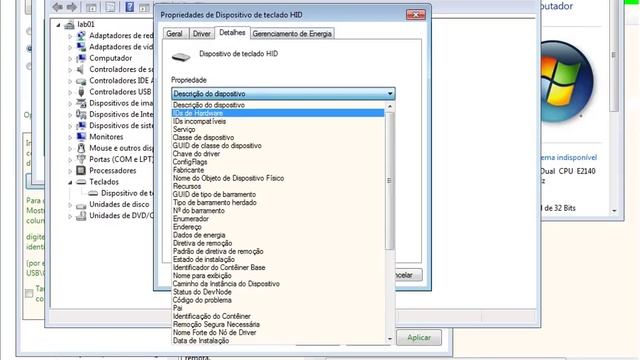
Task: Choose Dados de energia option
Action: [278, 235]
